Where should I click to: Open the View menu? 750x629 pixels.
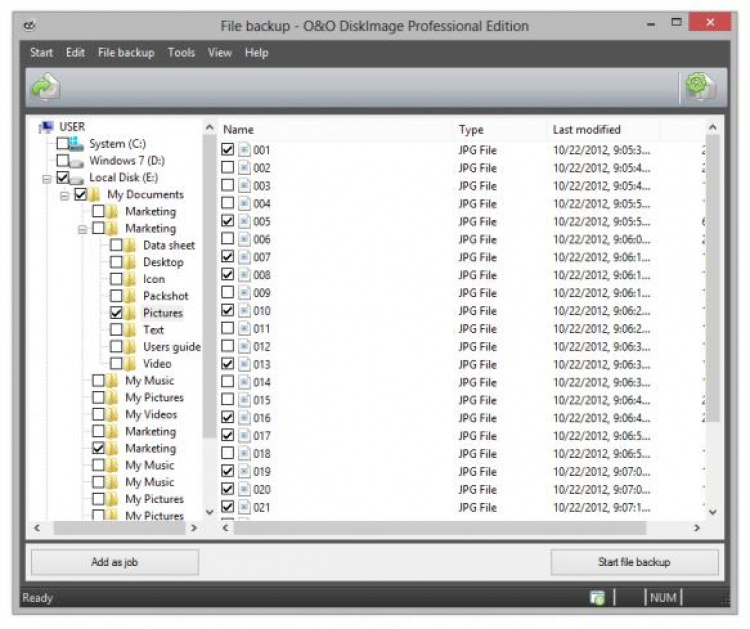[x=220, y=53]
